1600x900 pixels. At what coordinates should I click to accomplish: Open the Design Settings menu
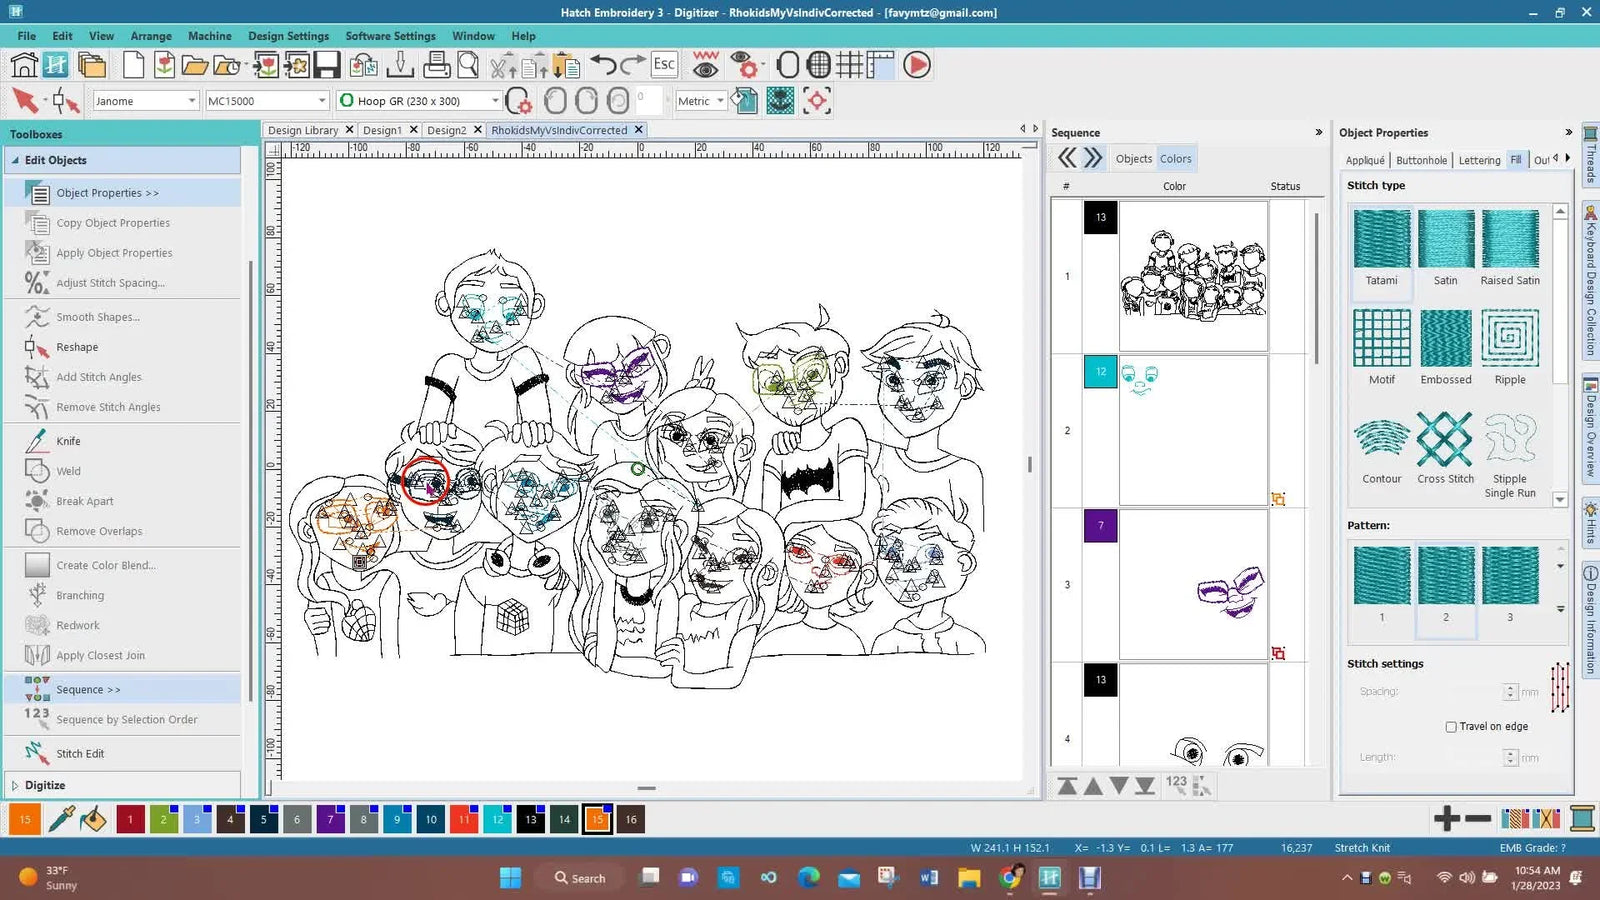click(288, 36)
